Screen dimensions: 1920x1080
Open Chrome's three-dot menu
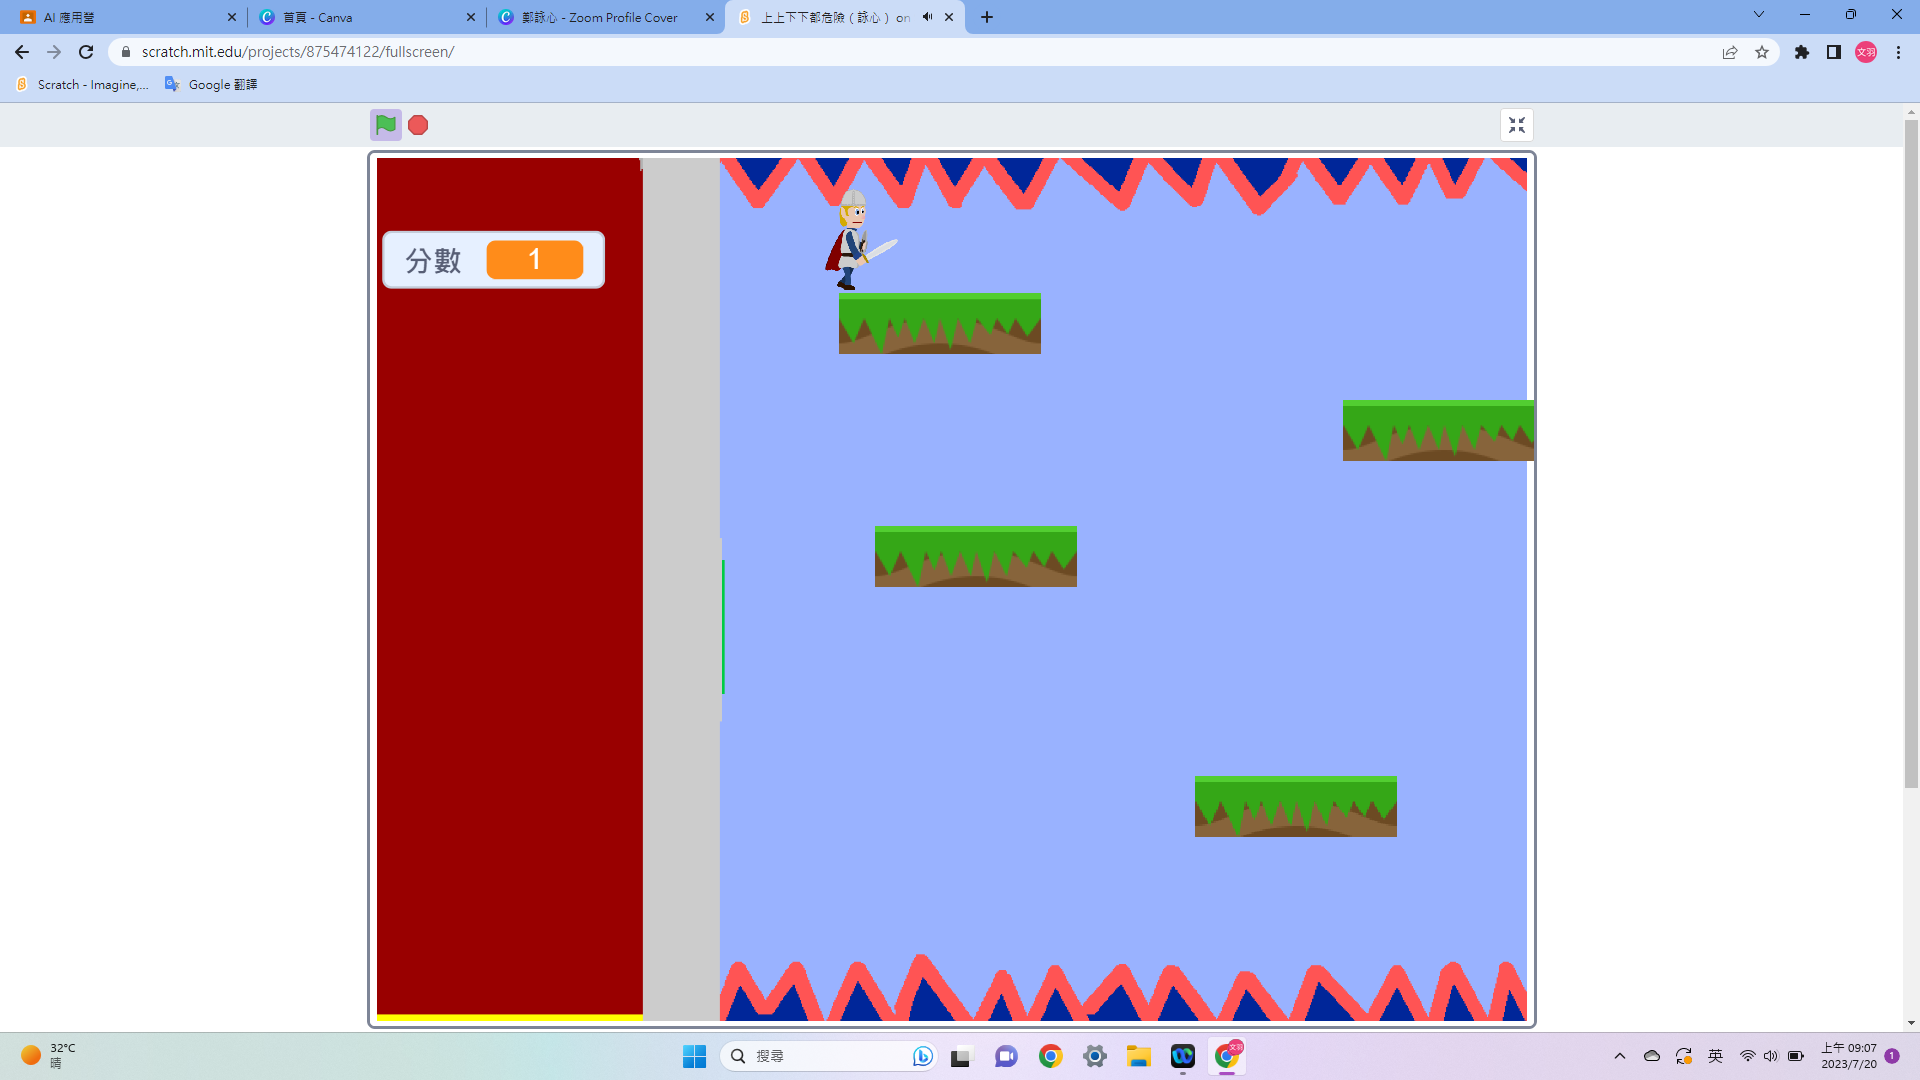(x=1898, y=52)
